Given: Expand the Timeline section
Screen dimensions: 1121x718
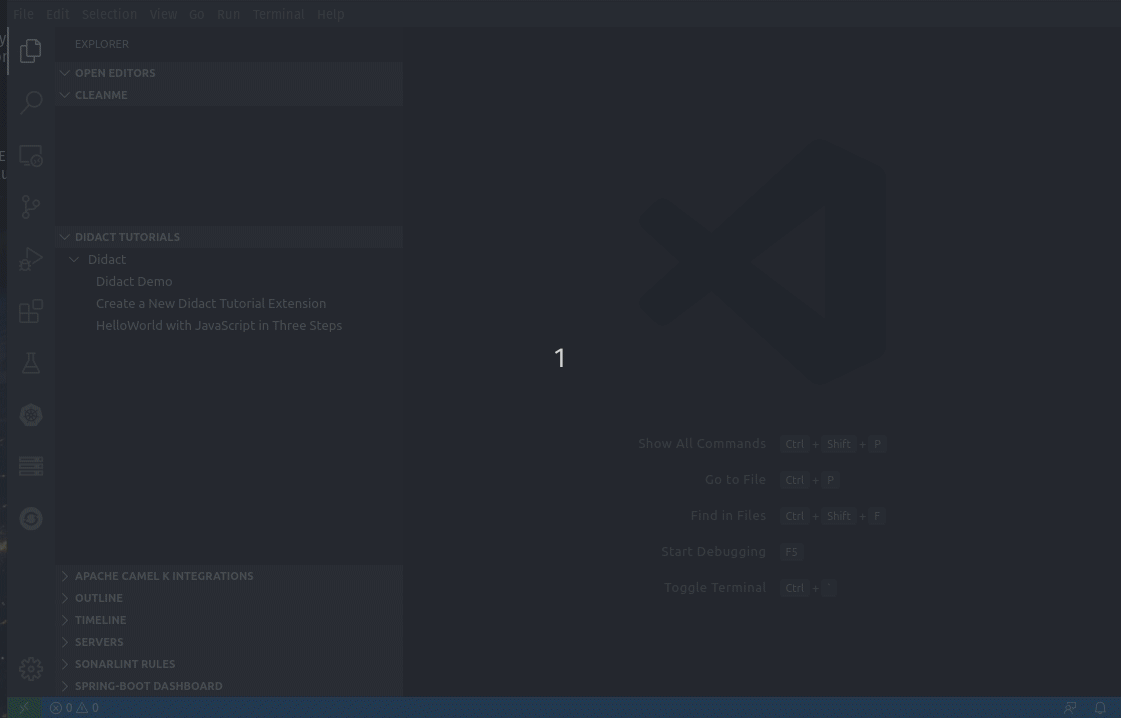Looking at the screenshot, I should pos(229,620).
